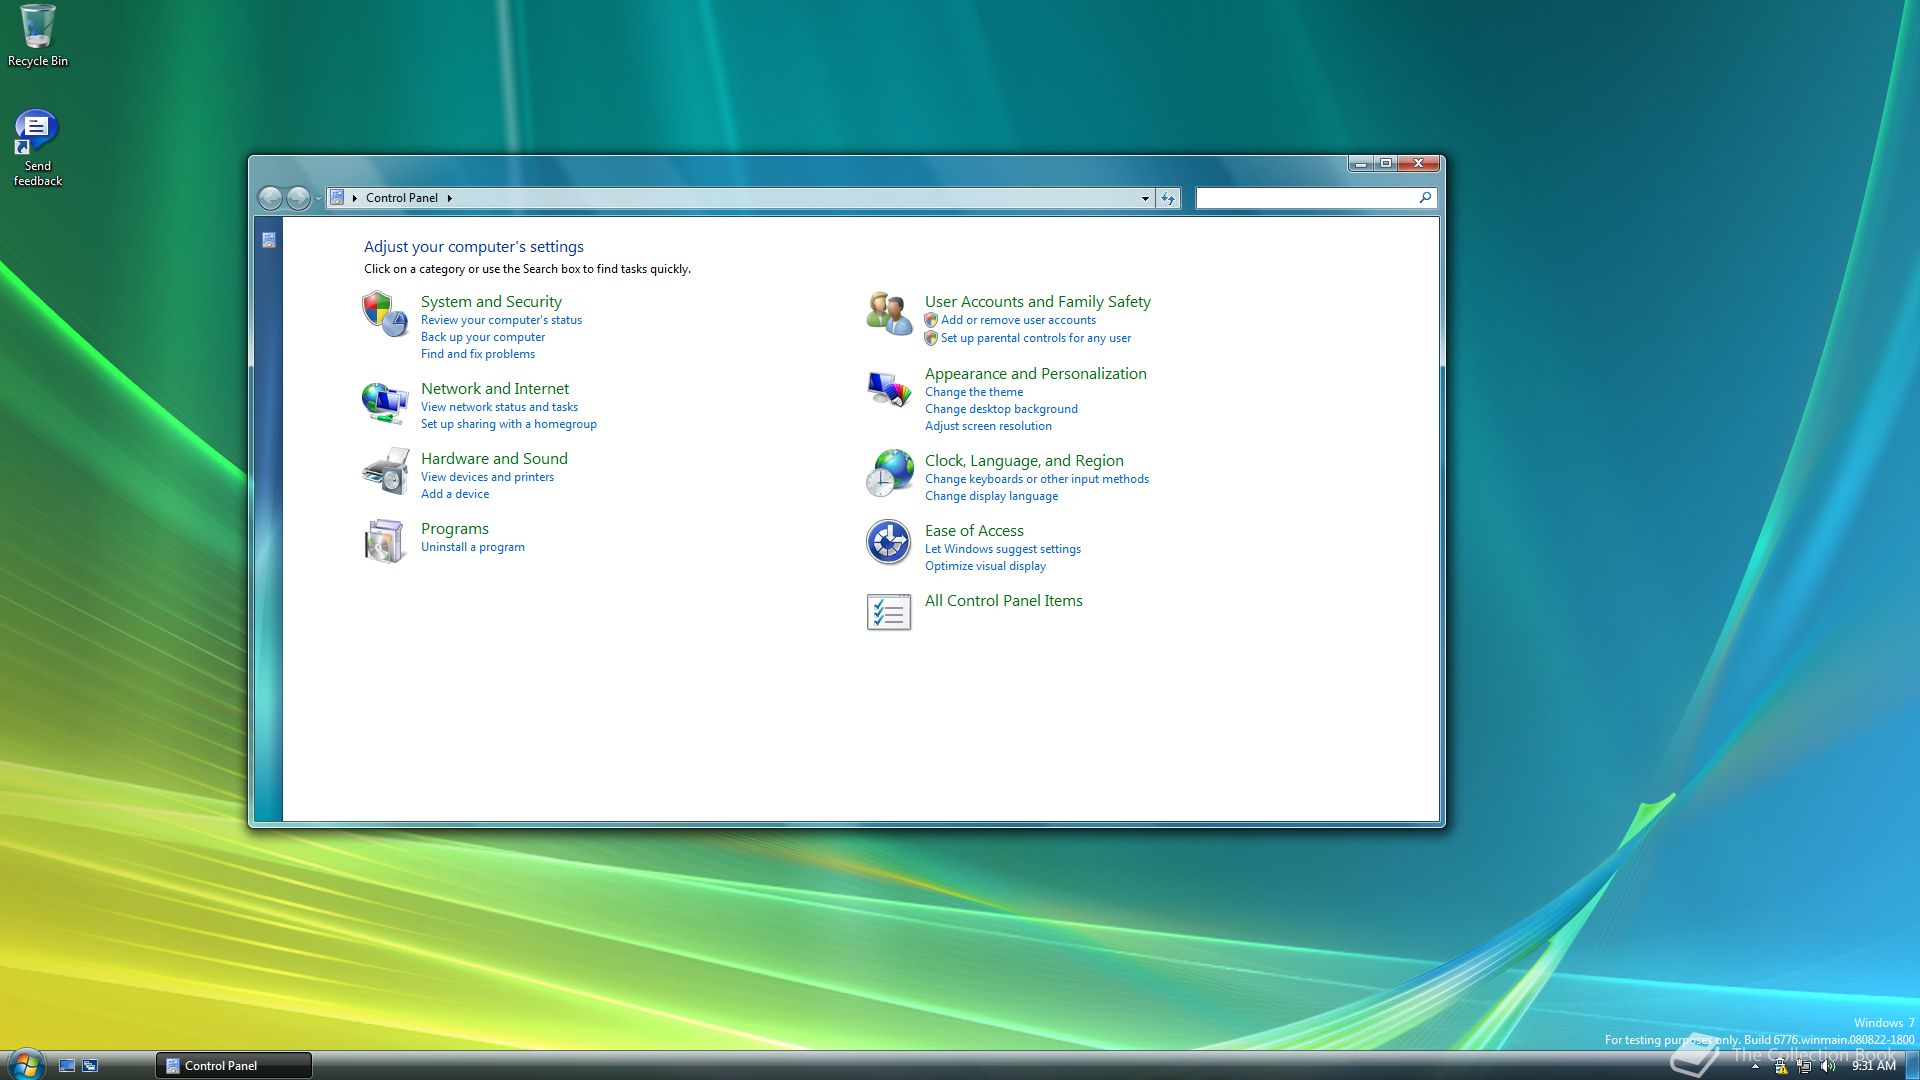Click Change keyboards or other input methods
The height and width of the screenshot is (1080, 1920).
coord(1037,479)
